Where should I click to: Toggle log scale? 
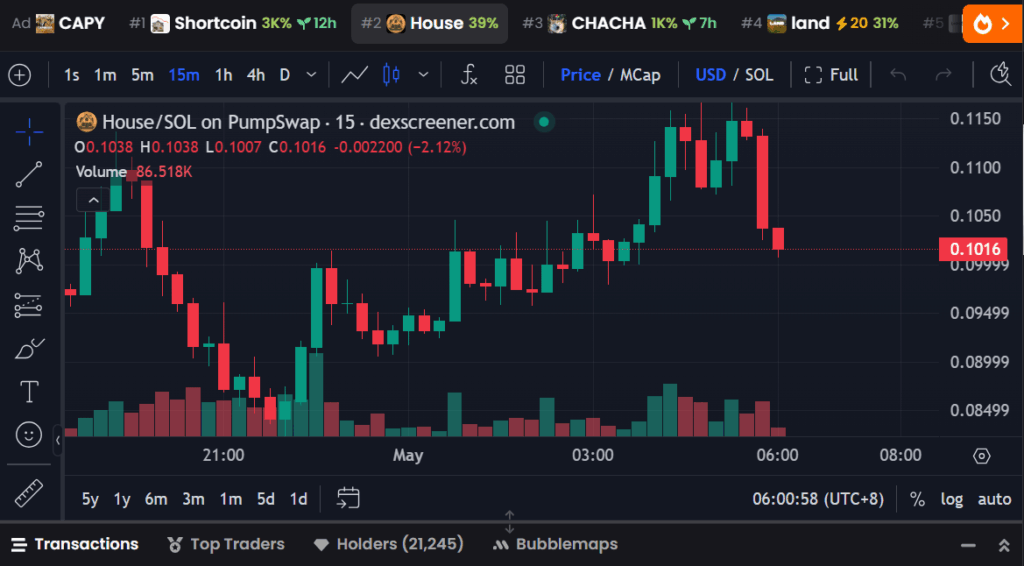pos(952,499)
